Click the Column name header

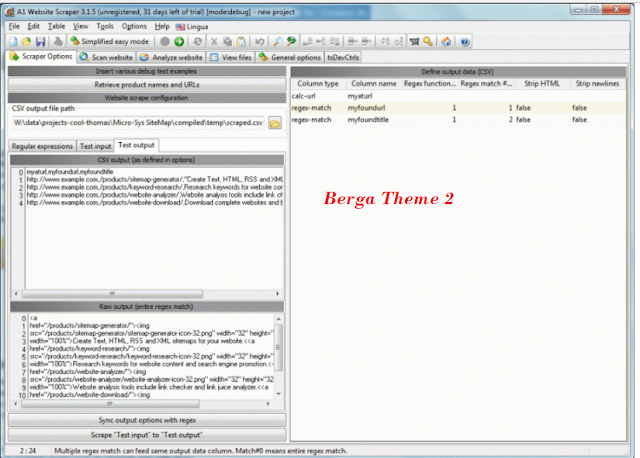[x=374, y=84]
